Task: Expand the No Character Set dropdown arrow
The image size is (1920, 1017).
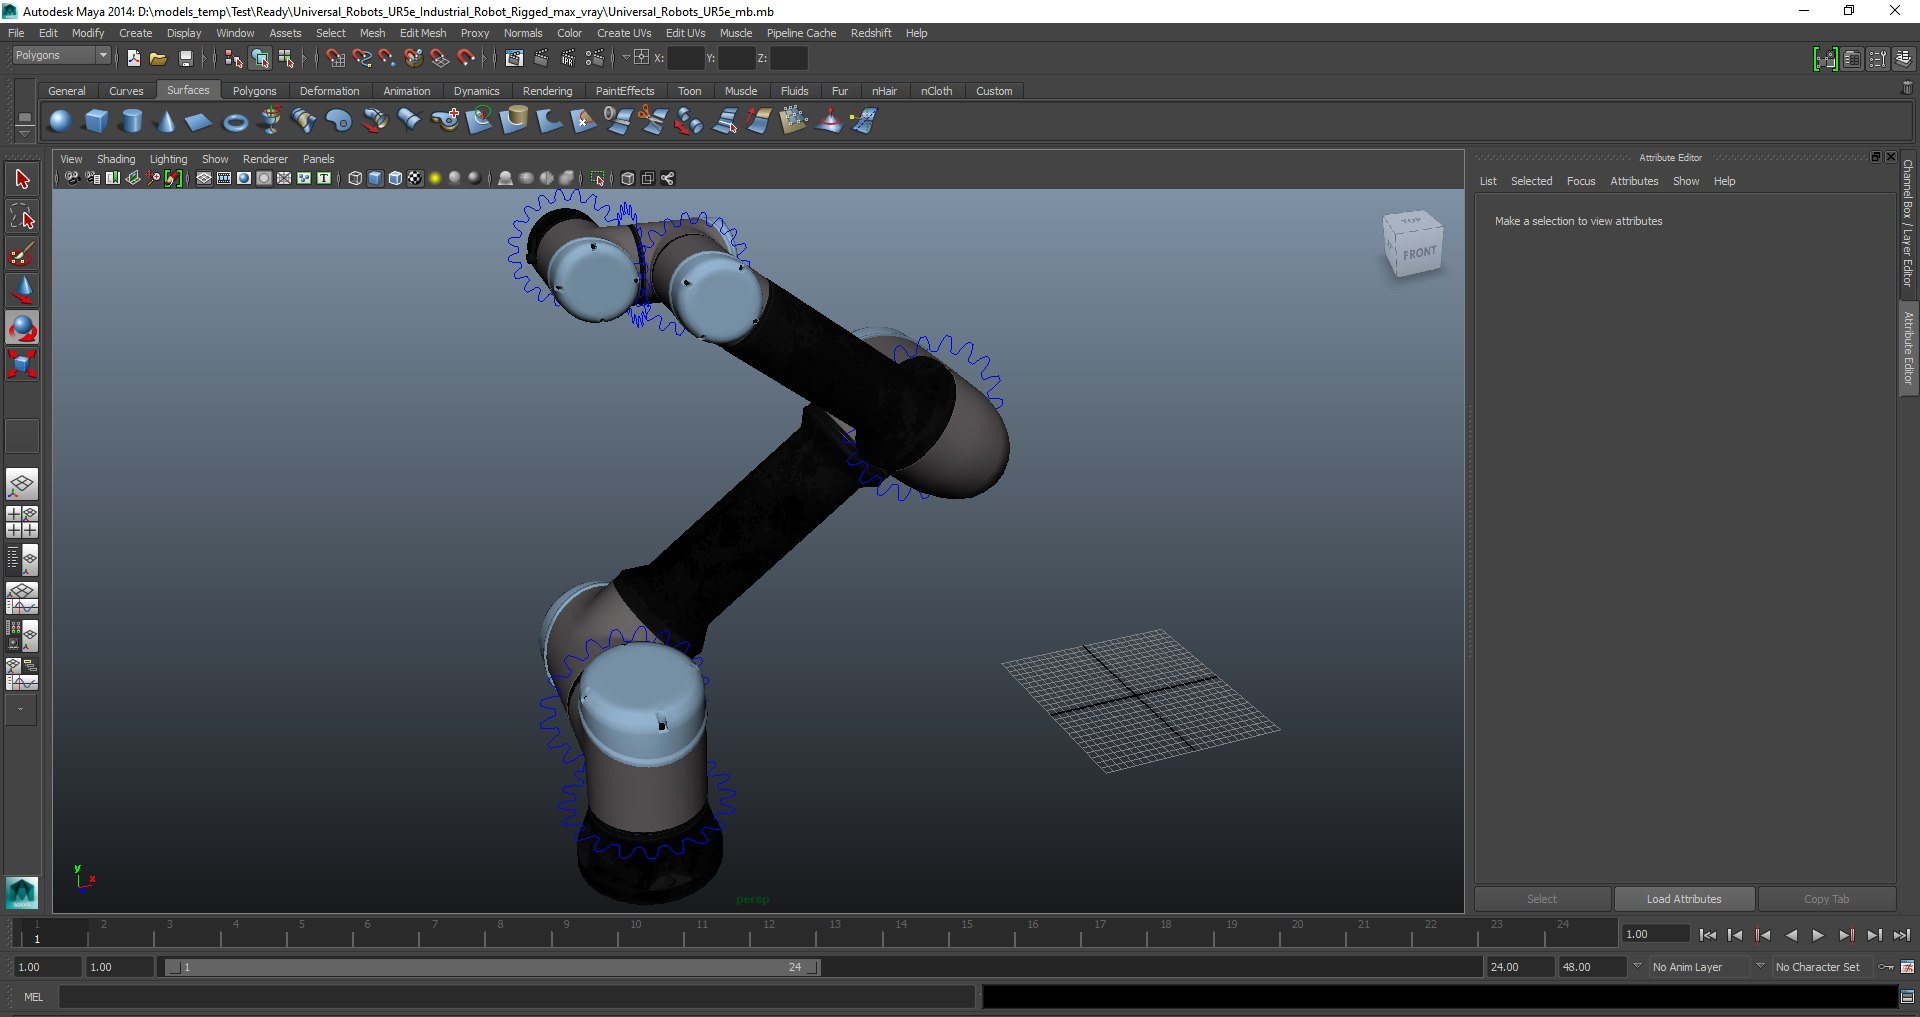Action: tap(1760, 966)
